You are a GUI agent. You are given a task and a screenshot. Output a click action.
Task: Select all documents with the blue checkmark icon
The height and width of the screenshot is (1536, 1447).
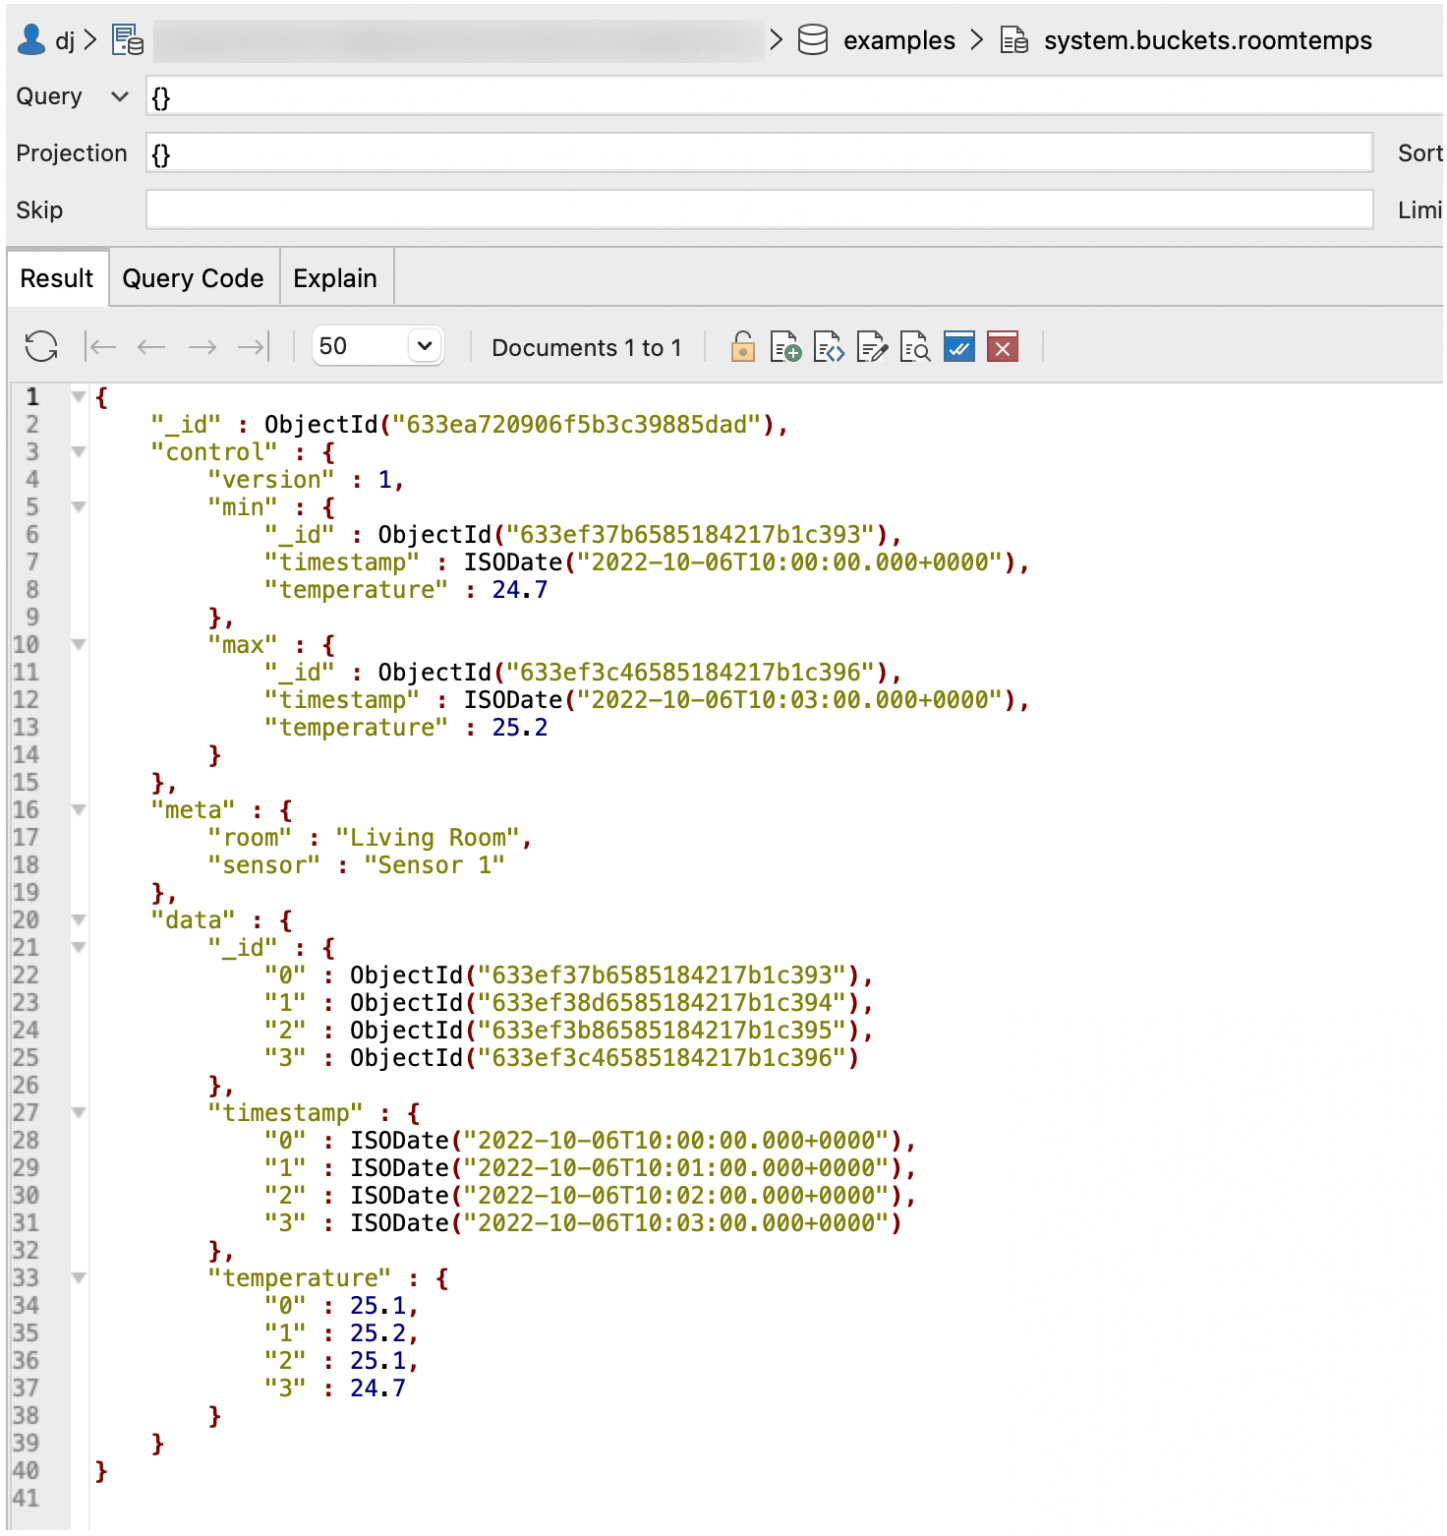(x=958, y=347)
